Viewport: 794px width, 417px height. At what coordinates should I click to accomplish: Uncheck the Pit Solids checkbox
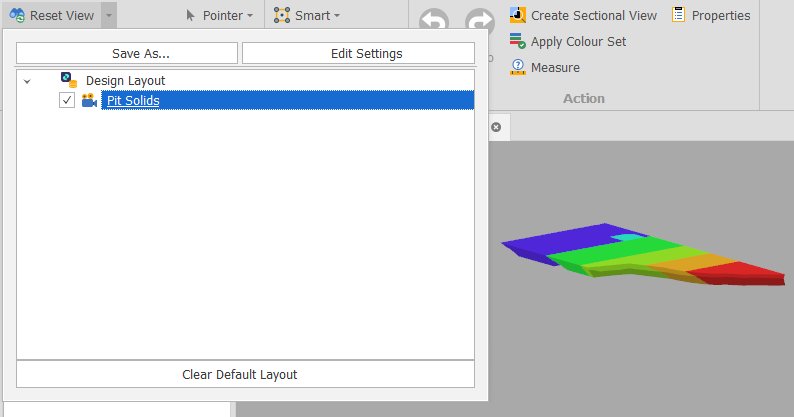coord(67,100)
